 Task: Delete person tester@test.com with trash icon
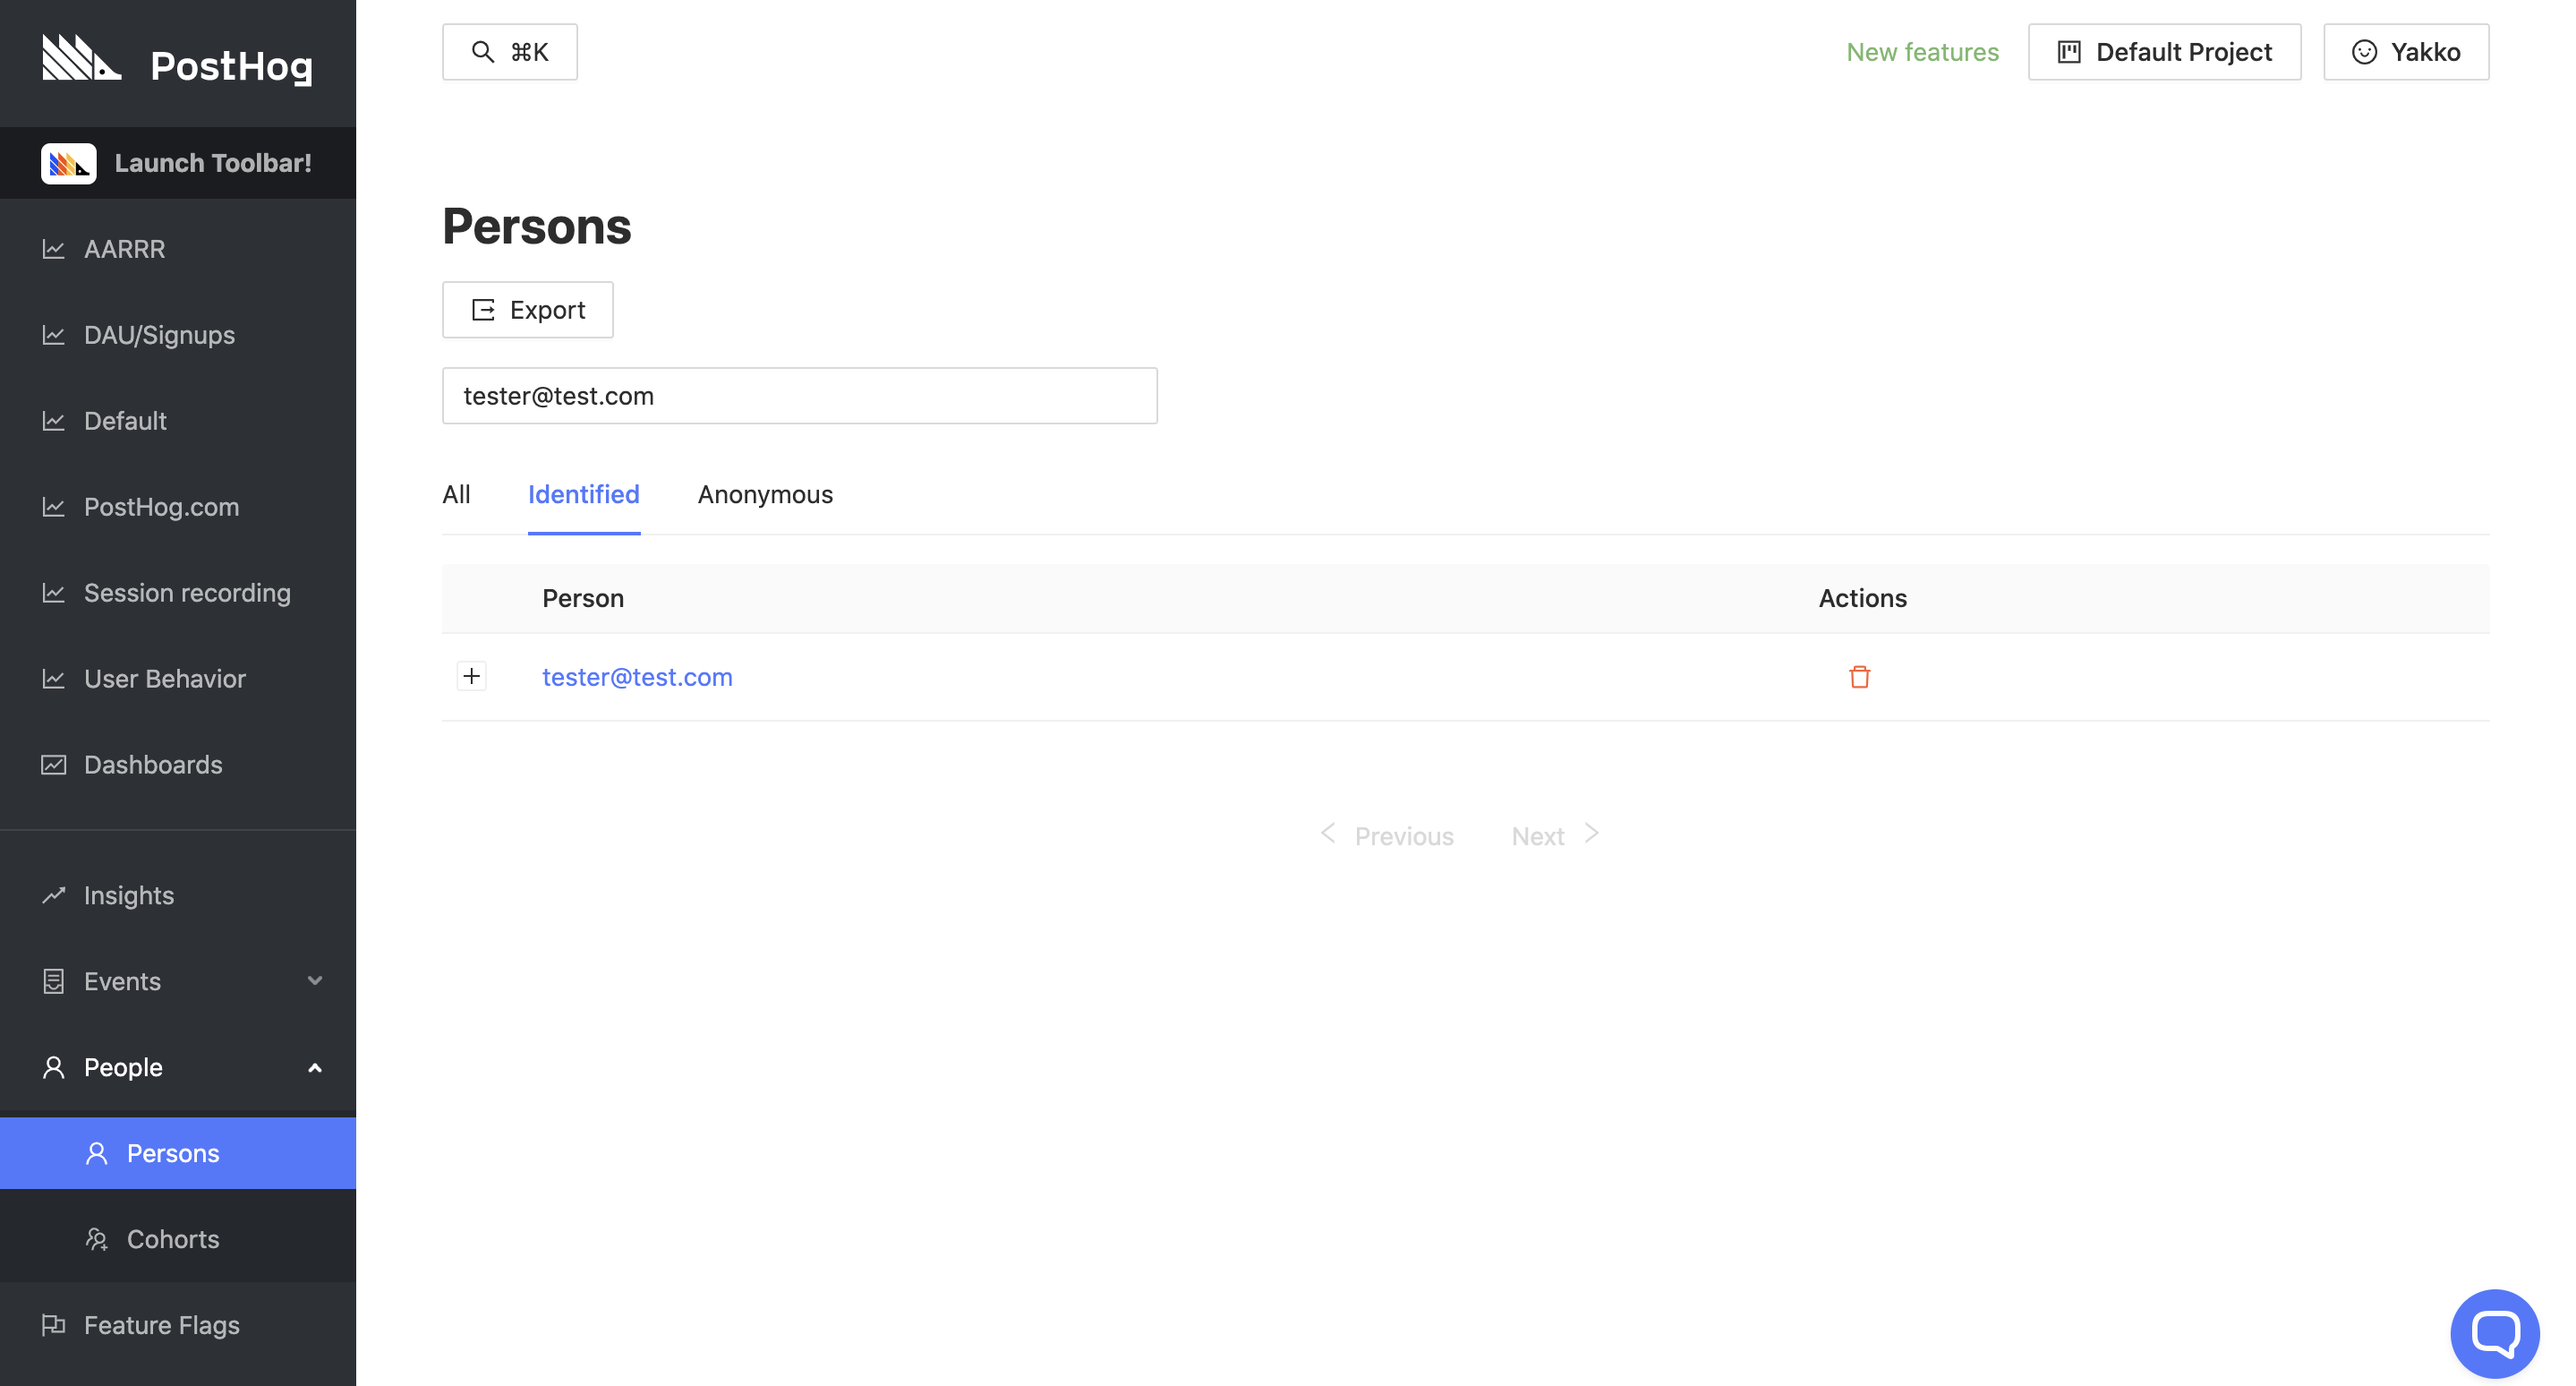coord(1859,677)
